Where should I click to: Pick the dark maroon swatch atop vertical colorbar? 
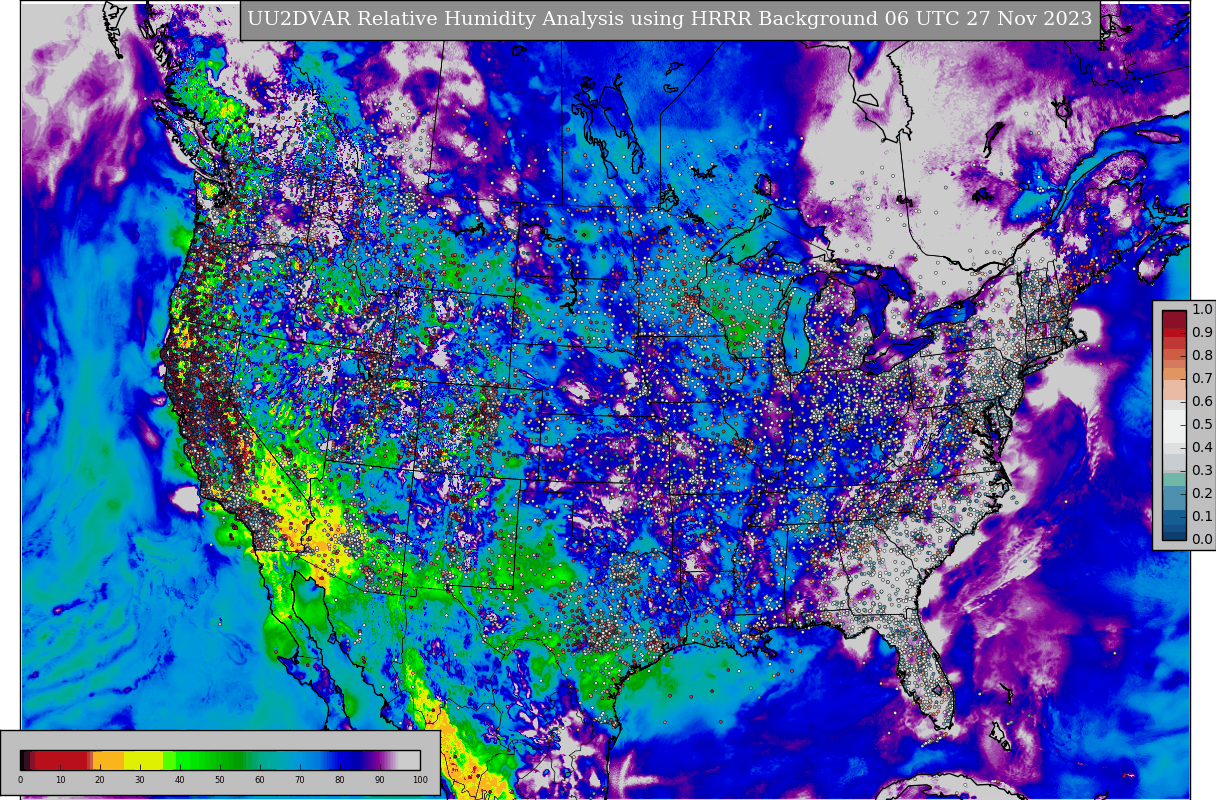pyautogui.click(x=1174, y=319)
